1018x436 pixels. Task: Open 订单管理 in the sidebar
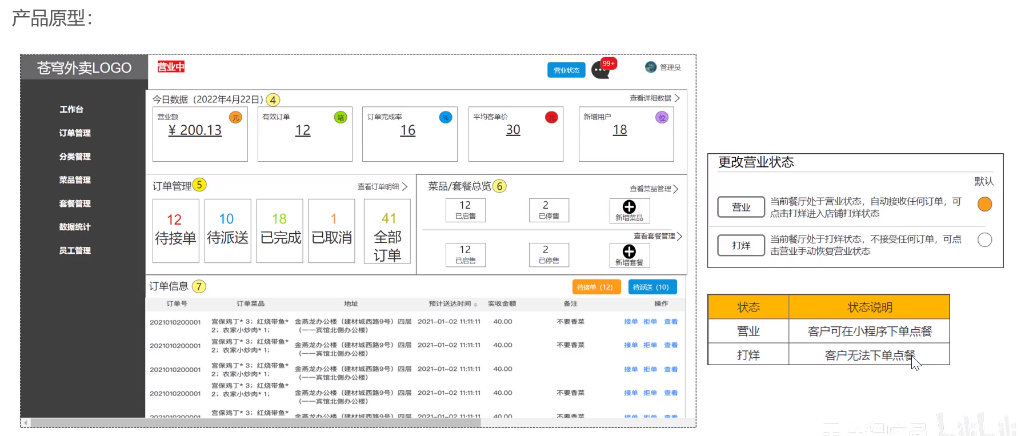(x=75, y=133)
